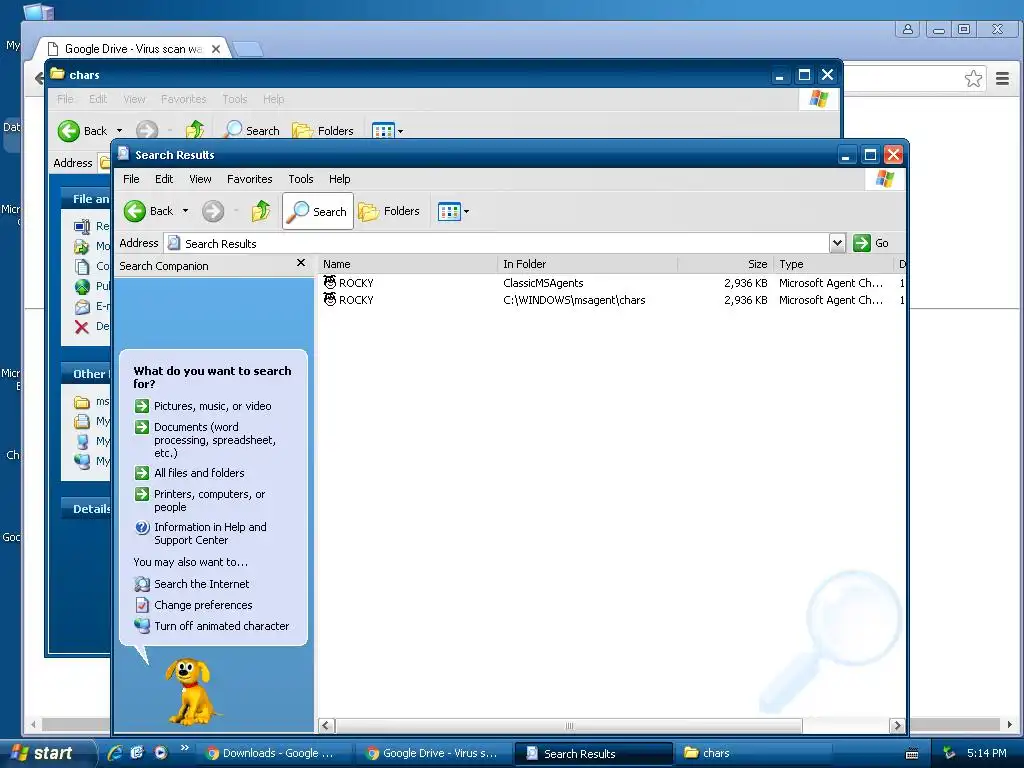Click Folders button in chars window
Viewport: 1024px width, 768px height.
323,131
